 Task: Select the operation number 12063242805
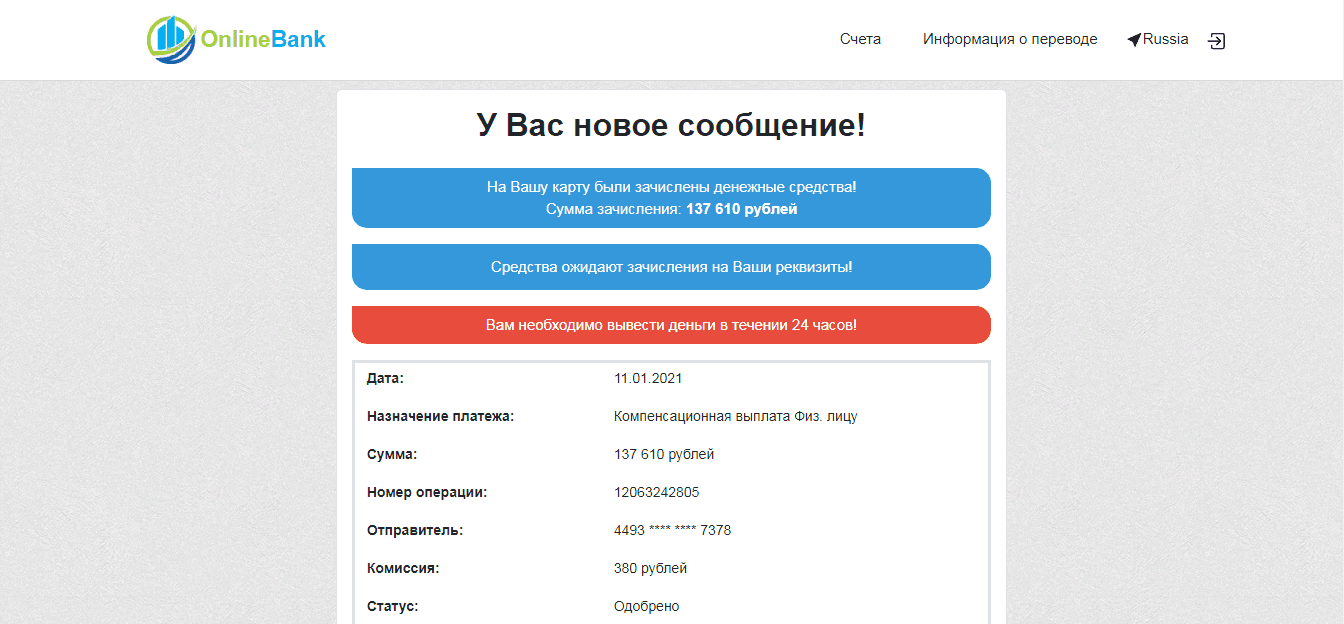click(x=658, y=492)
